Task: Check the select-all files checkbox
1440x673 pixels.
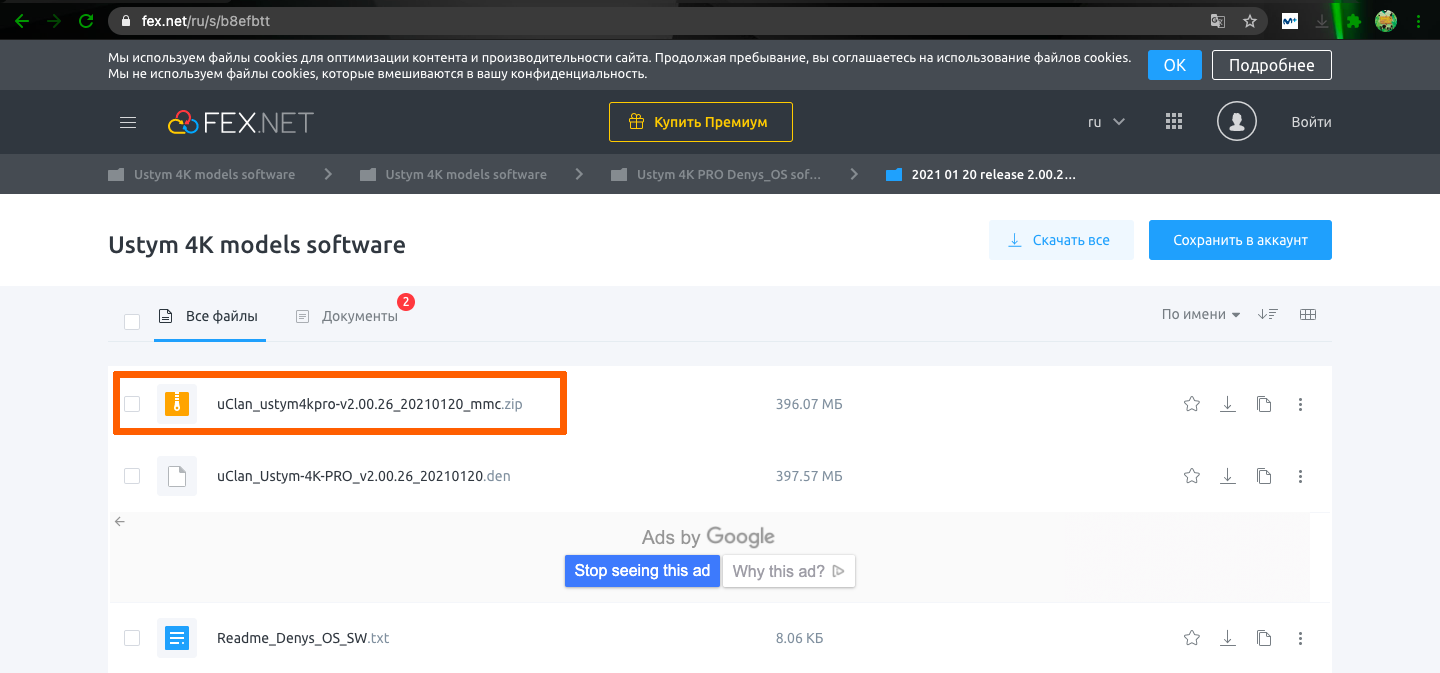Action: click(x=132, y=321)
